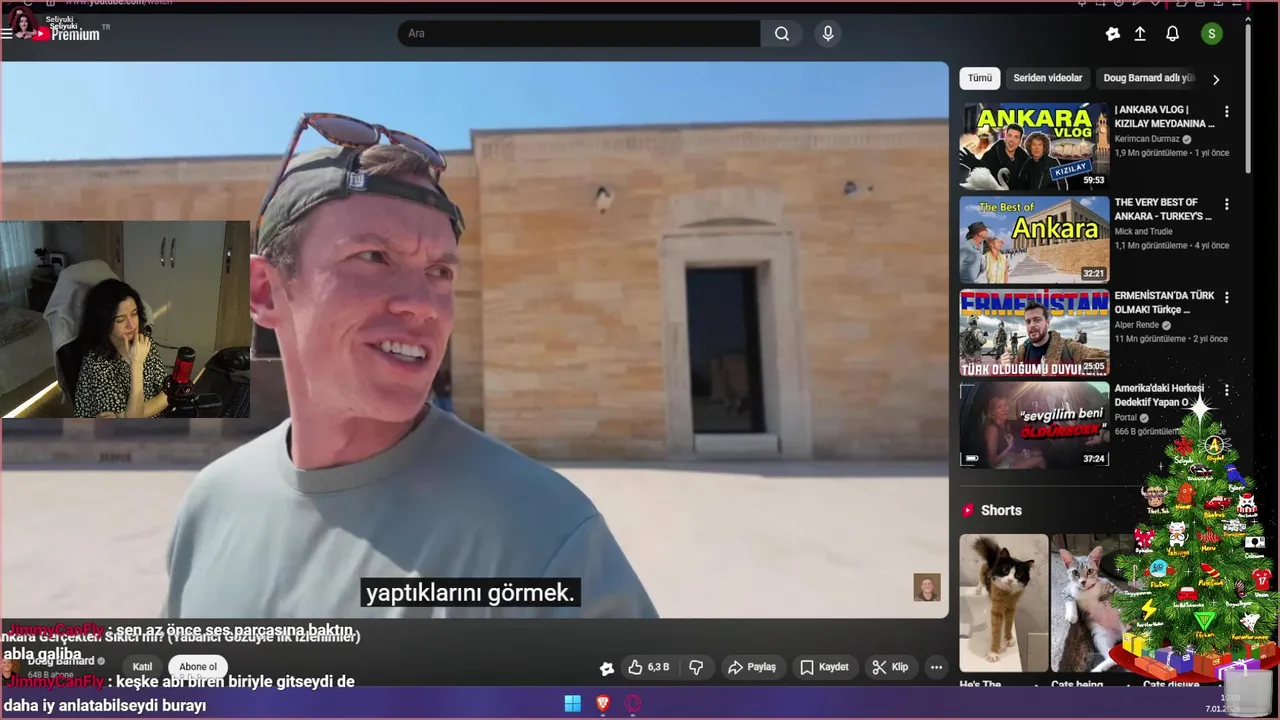The width and height of the screenshot is (1280, 720).
Task: Click the Abone ol subscribe button
Action: [x=198, y=667]
